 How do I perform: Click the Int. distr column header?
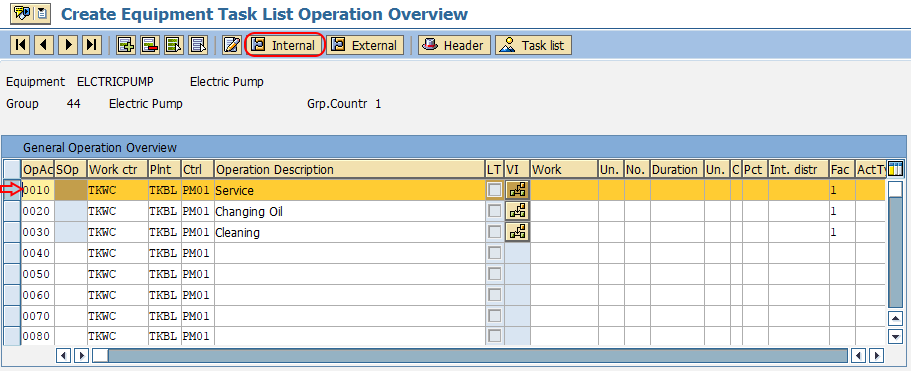[798, 169]
